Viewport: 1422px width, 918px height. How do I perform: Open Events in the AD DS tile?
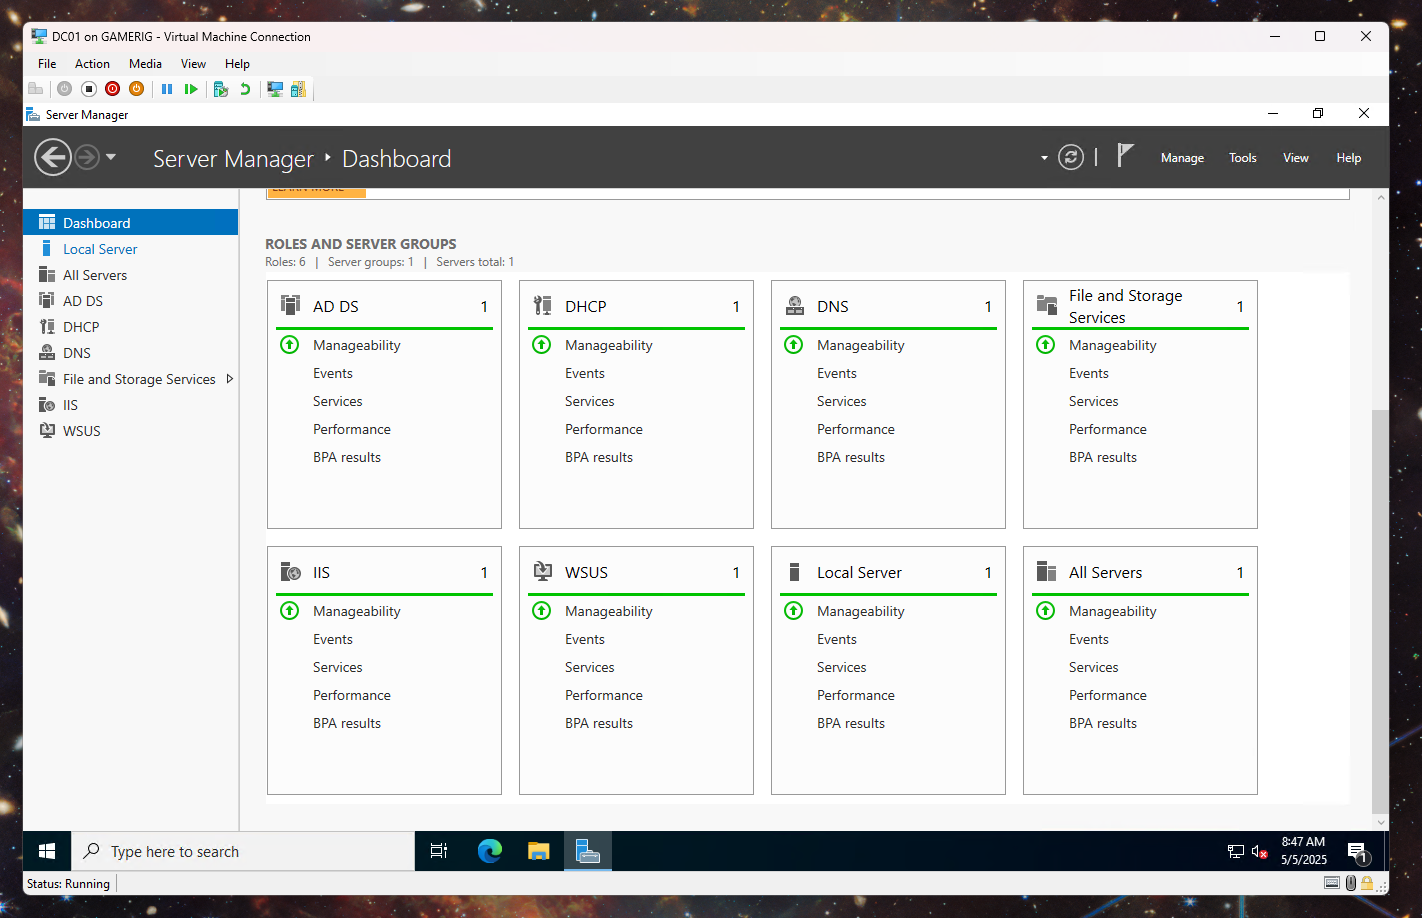[333, 373]
